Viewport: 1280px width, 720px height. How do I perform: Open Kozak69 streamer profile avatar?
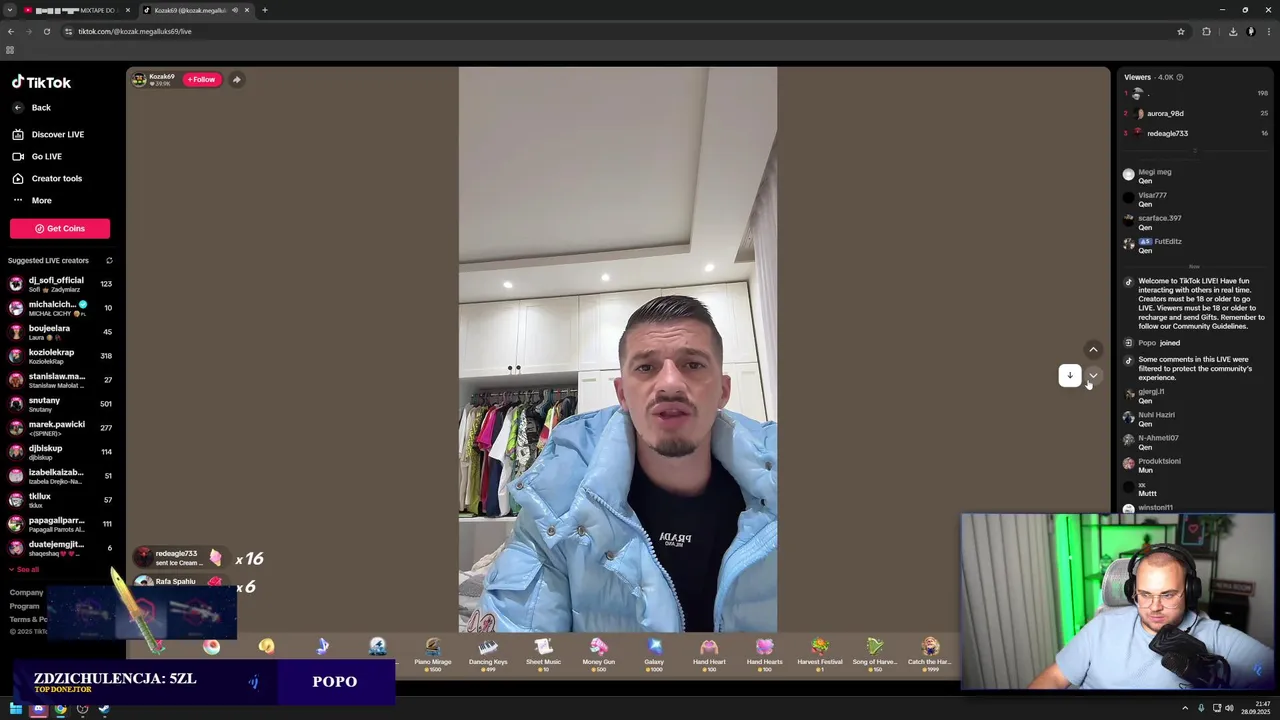pos(139,79)
